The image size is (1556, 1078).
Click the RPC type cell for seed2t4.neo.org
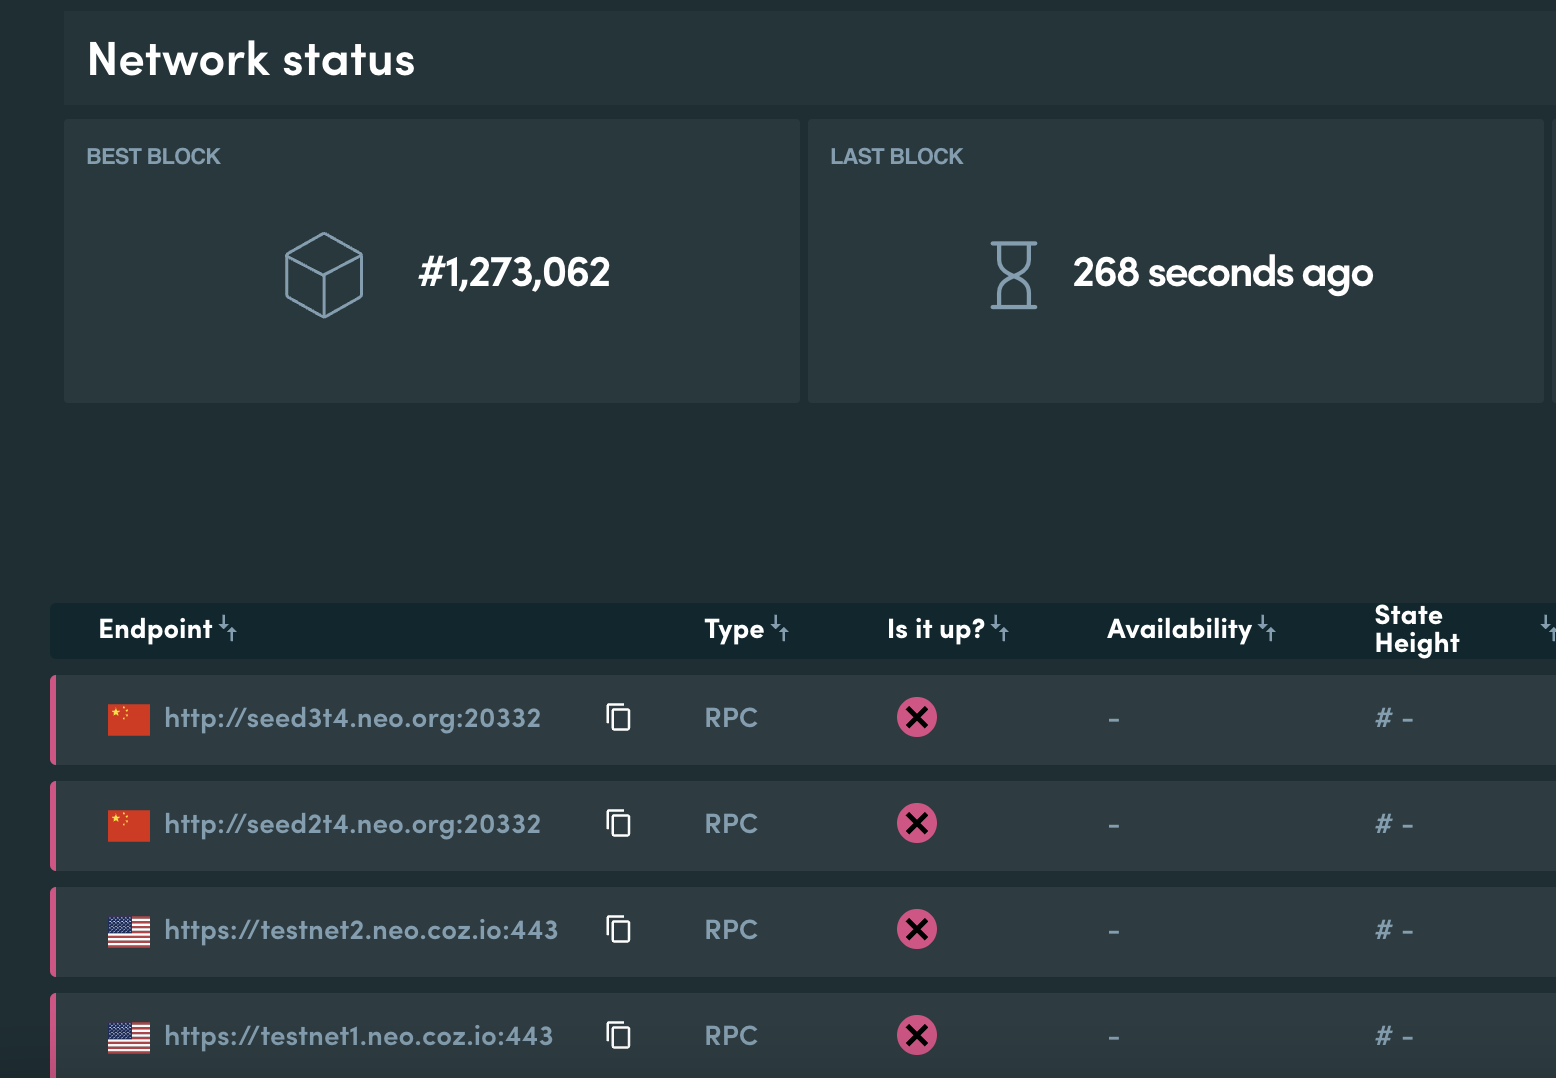(731, 824)
